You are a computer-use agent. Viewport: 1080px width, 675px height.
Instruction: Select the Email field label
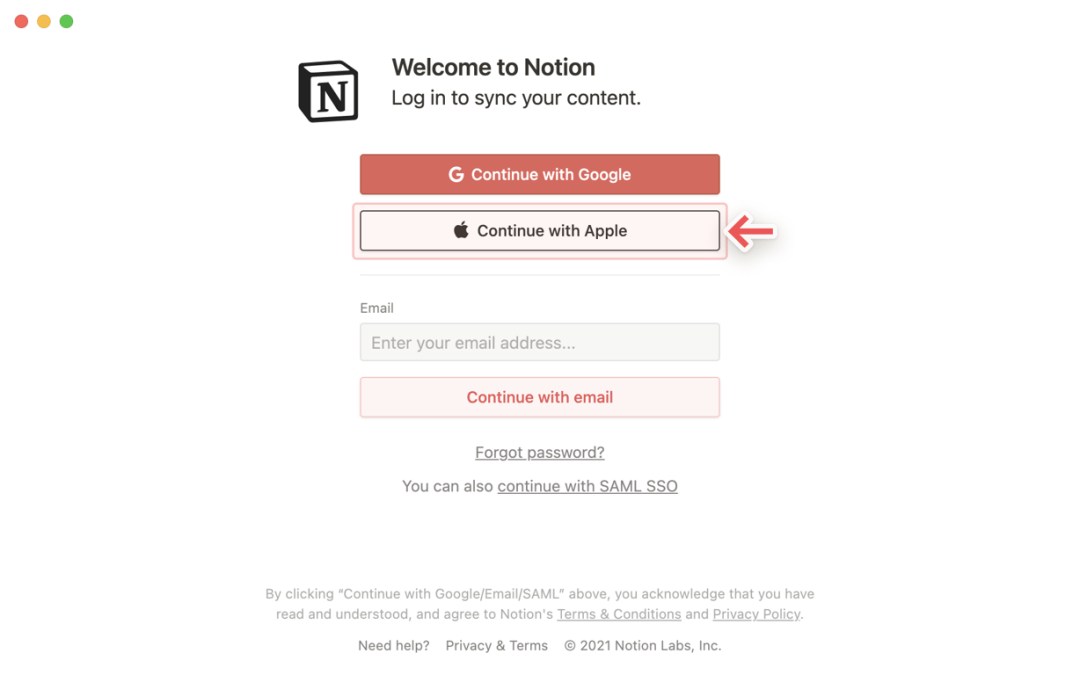pyautogui.click(x=377, y=308)
